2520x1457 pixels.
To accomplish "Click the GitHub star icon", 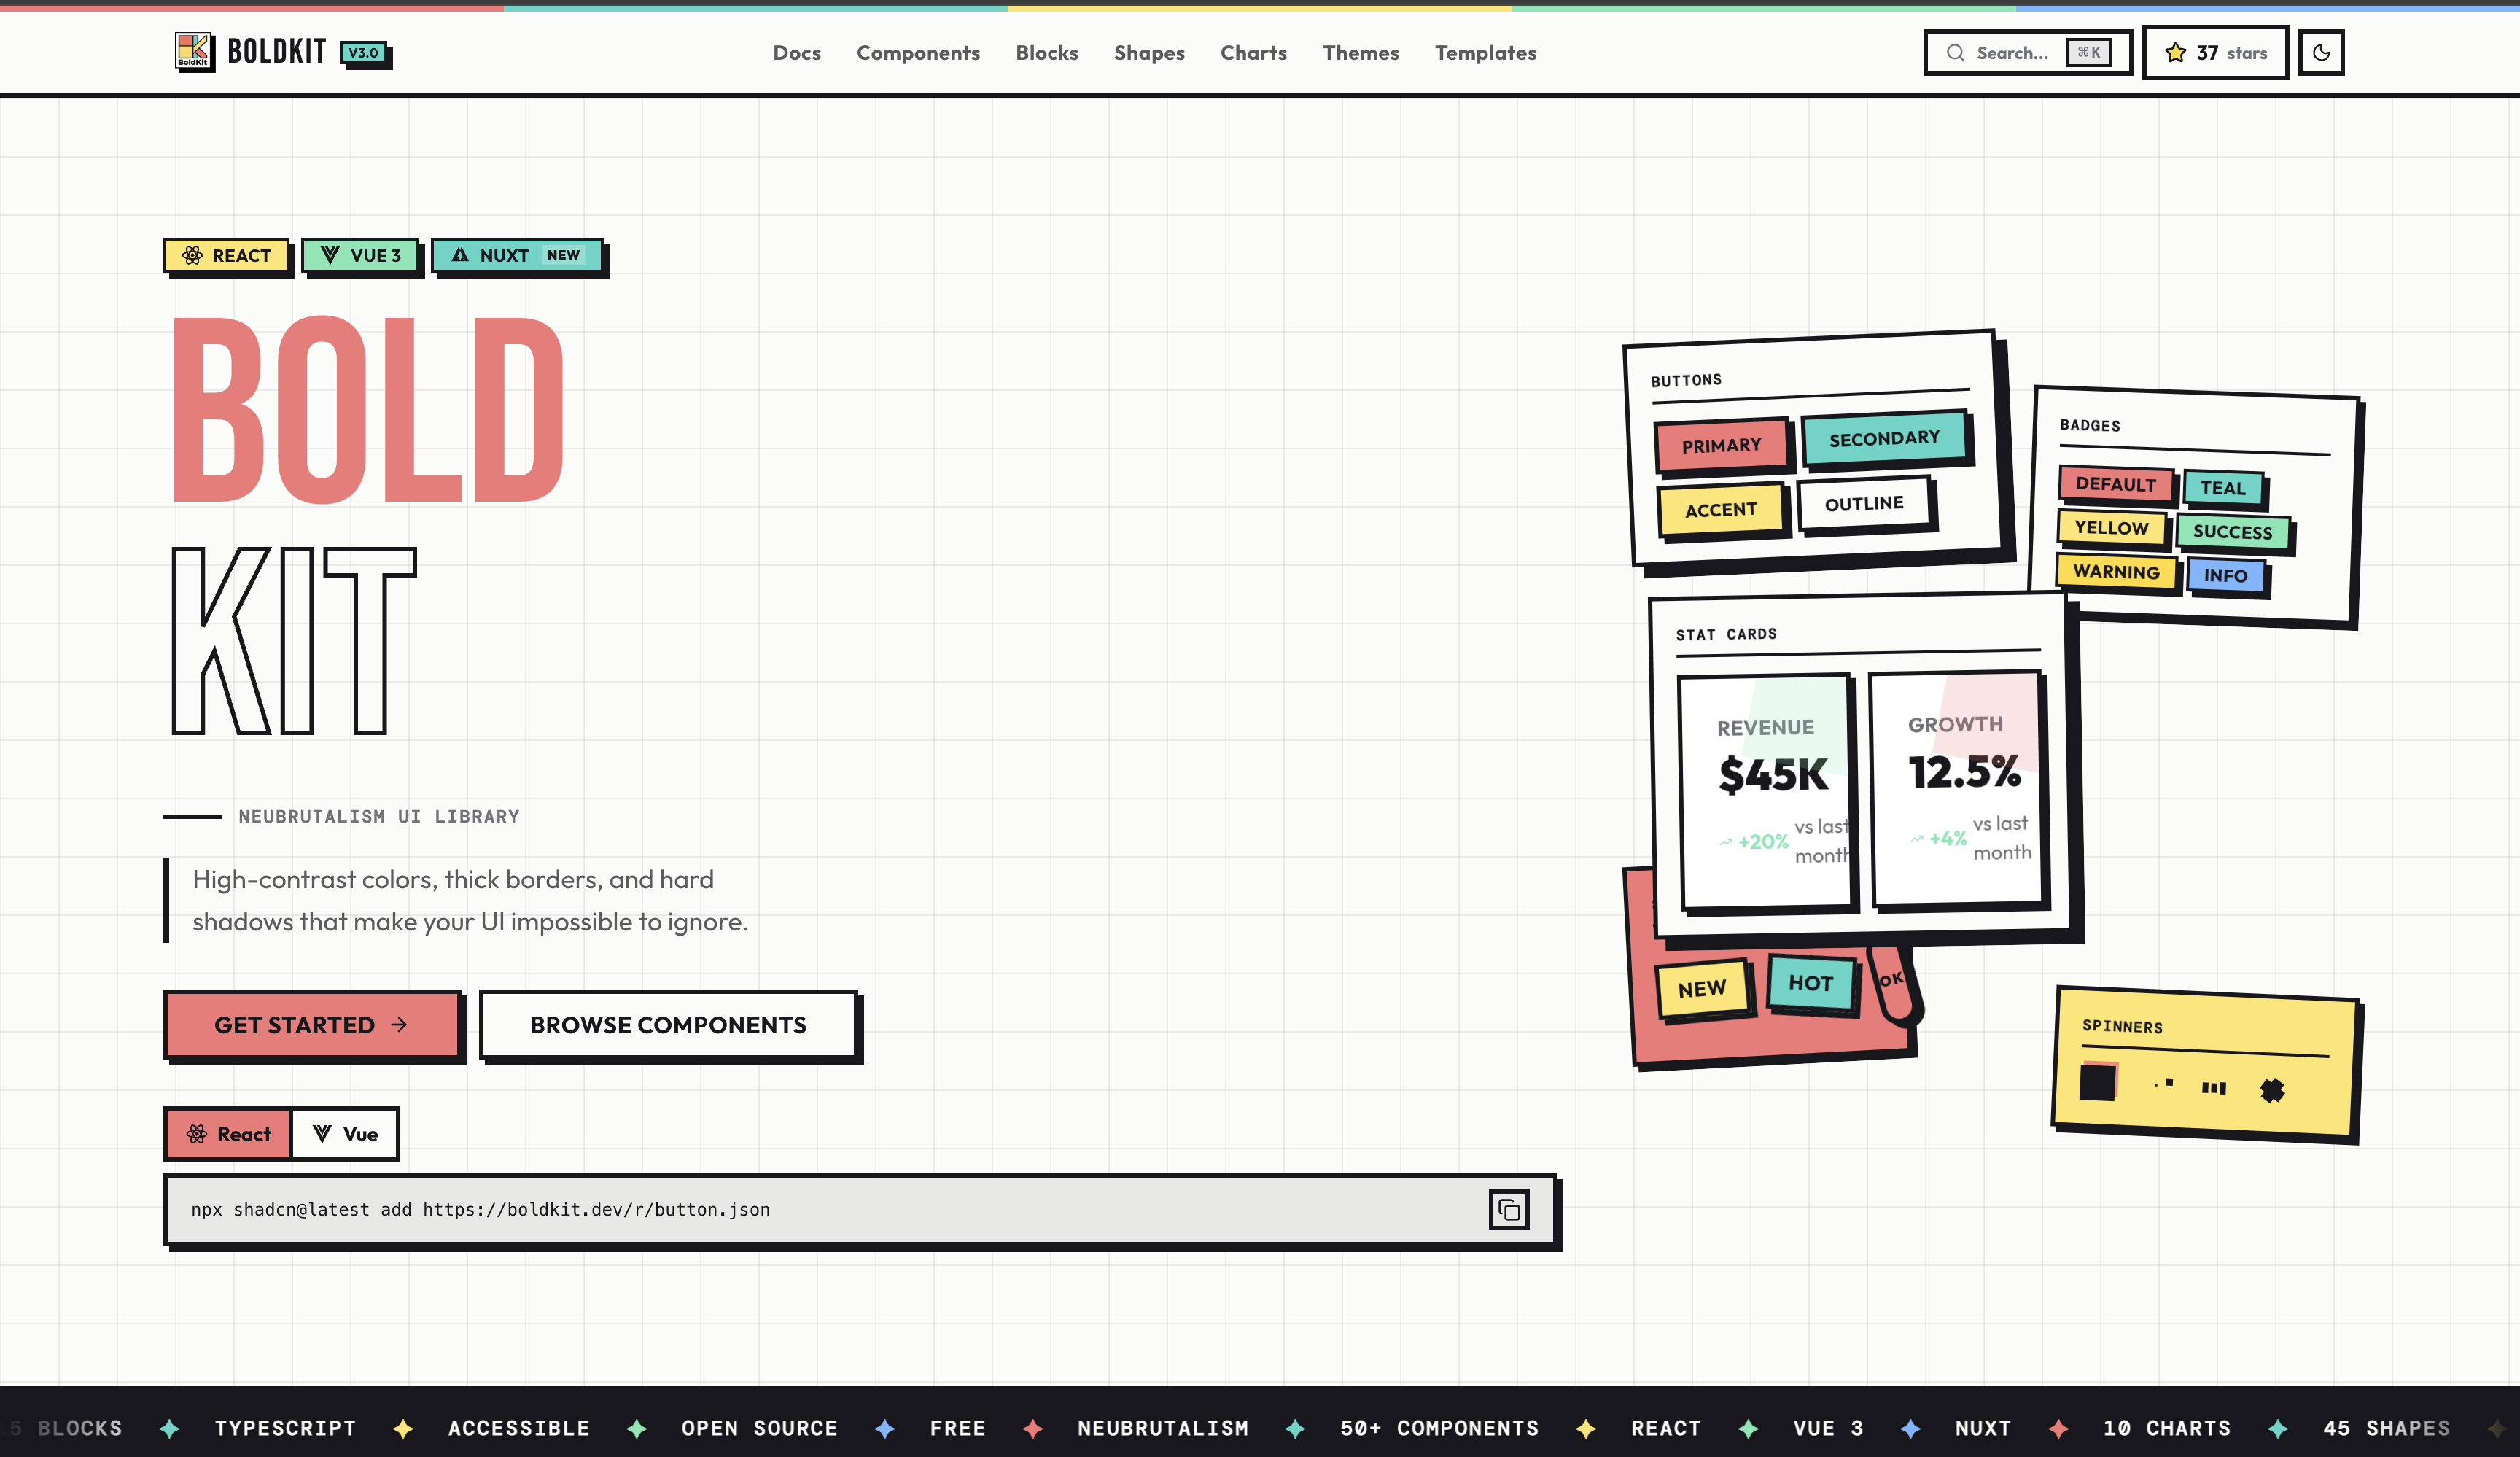I will coord(2175,53).
